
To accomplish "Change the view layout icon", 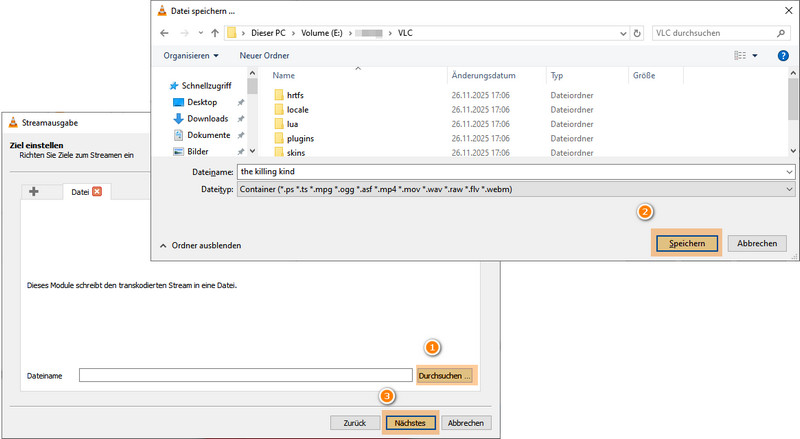I will 740,56.
